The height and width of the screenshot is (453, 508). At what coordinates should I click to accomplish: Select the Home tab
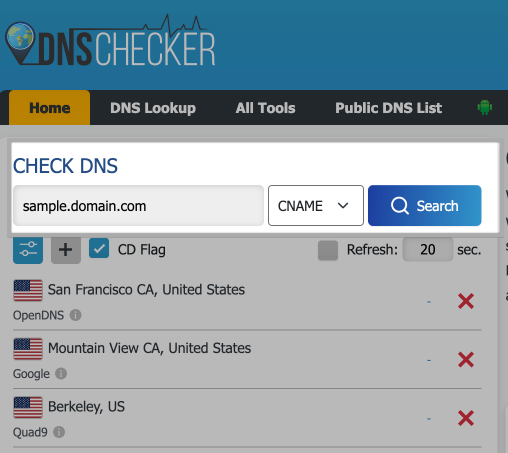coord(49,108)
